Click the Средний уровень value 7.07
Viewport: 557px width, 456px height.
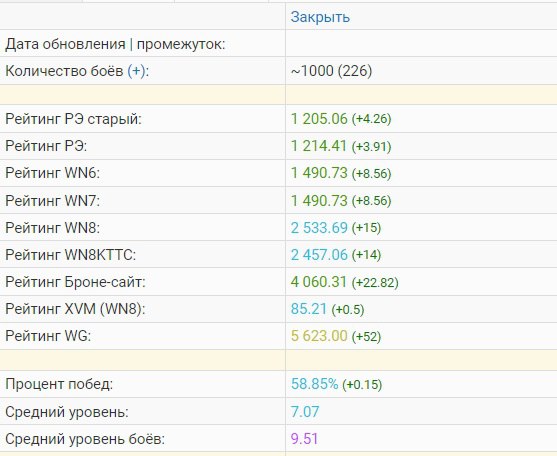click(305, 412)
